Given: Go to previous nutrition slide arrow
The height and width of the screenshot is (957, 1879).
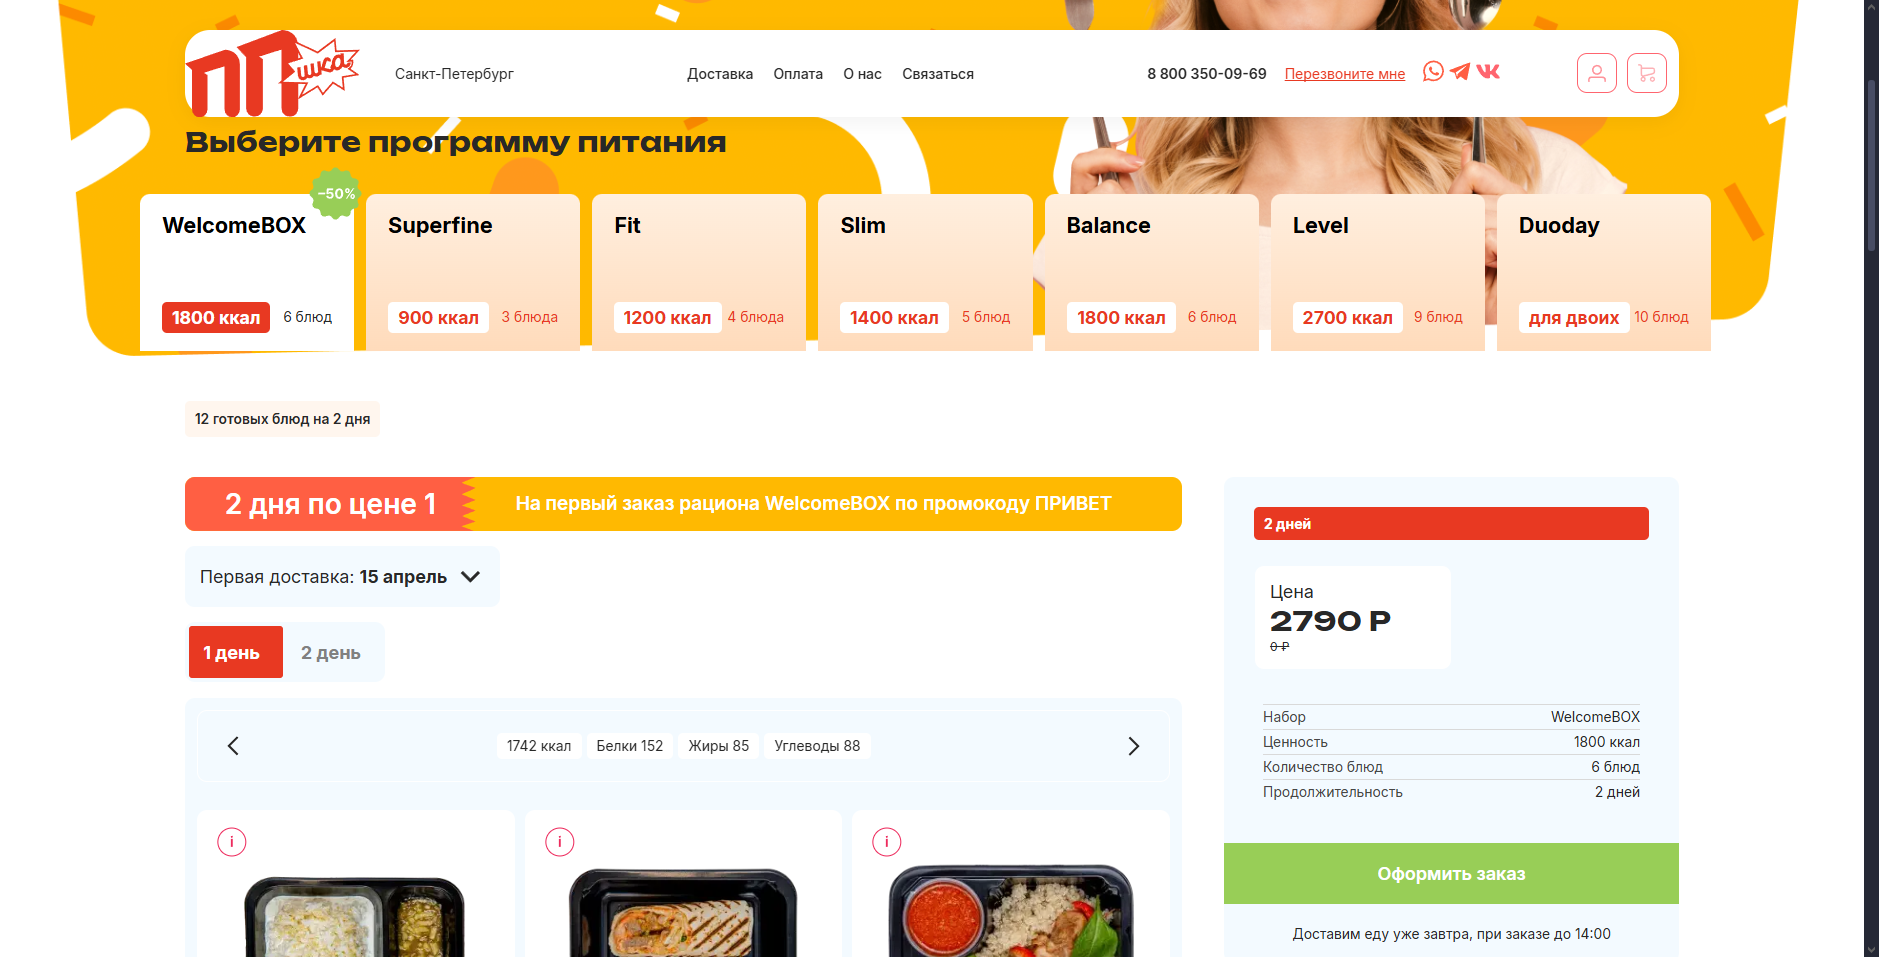Looking at the screenshot, I should pos(233,746).
